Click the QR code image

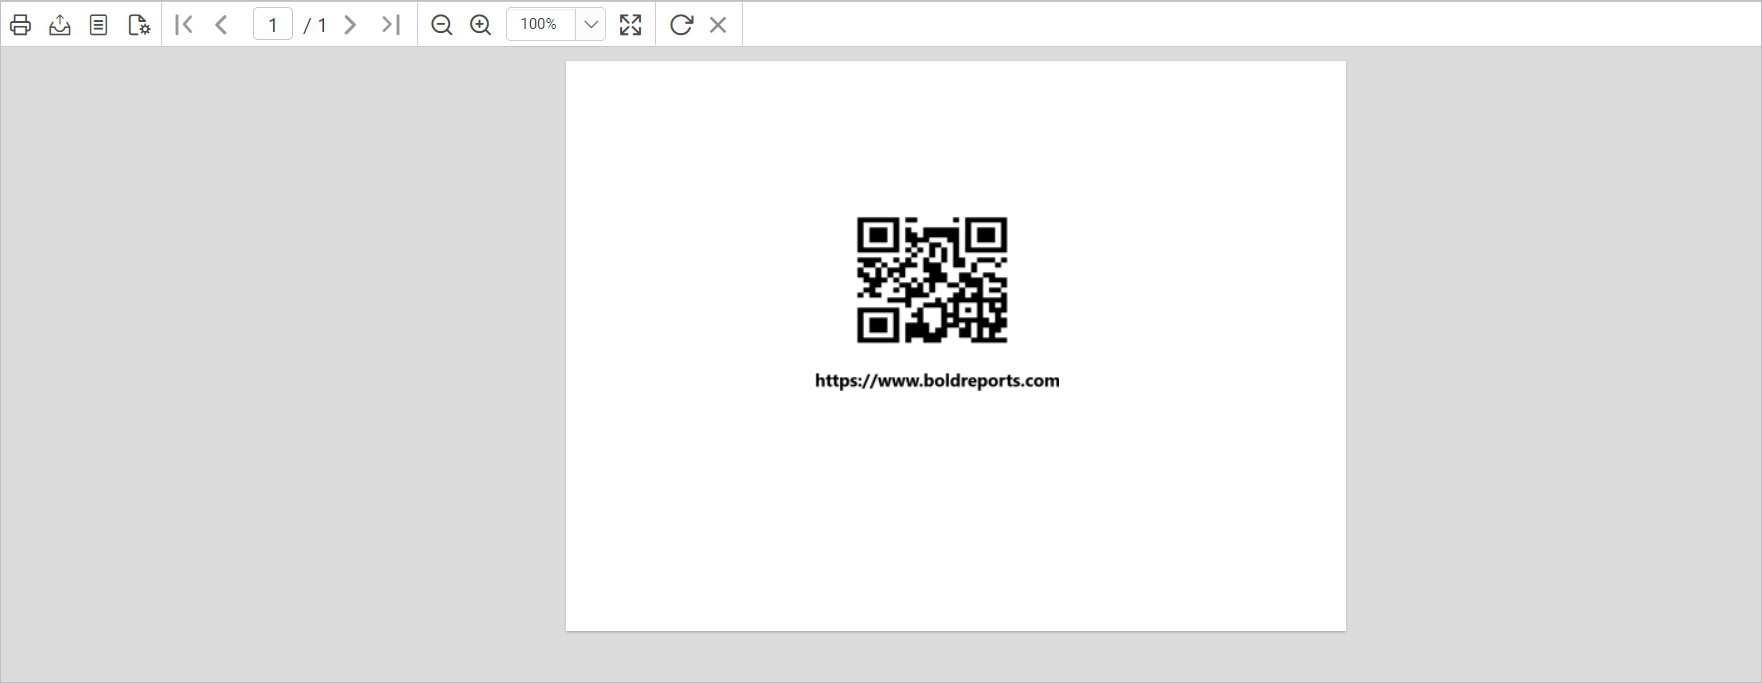click(x=932, y=280)
